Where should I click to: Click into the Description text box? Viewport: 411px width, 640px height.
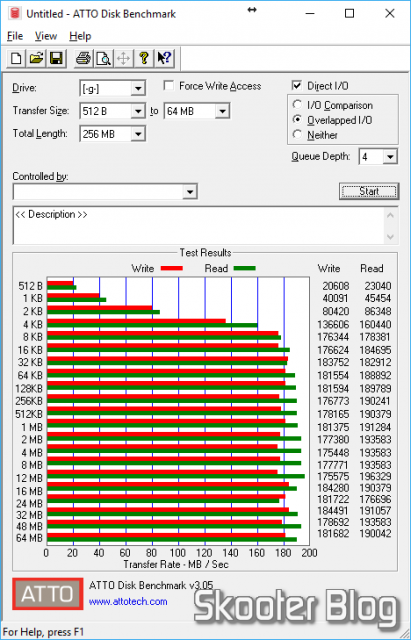pyautogui.click(x=199, y=225)
